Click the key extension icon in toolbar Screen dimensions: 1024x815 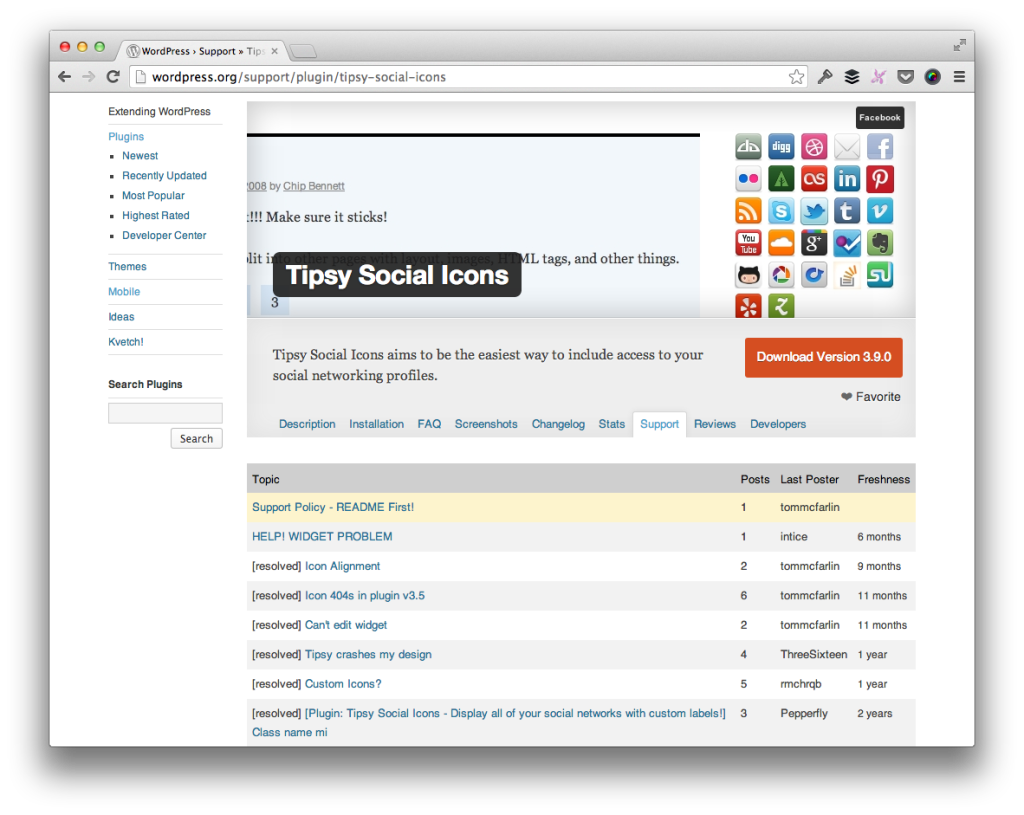825,77
